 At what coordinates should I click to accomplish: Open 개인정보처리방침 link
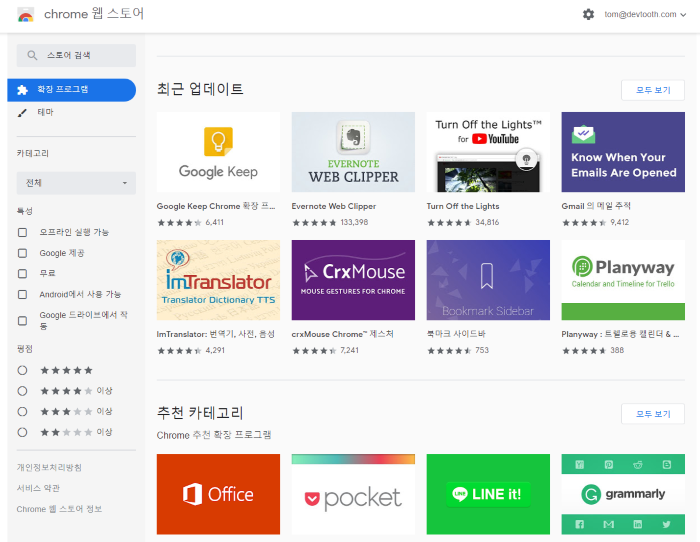tap(49, 467)
